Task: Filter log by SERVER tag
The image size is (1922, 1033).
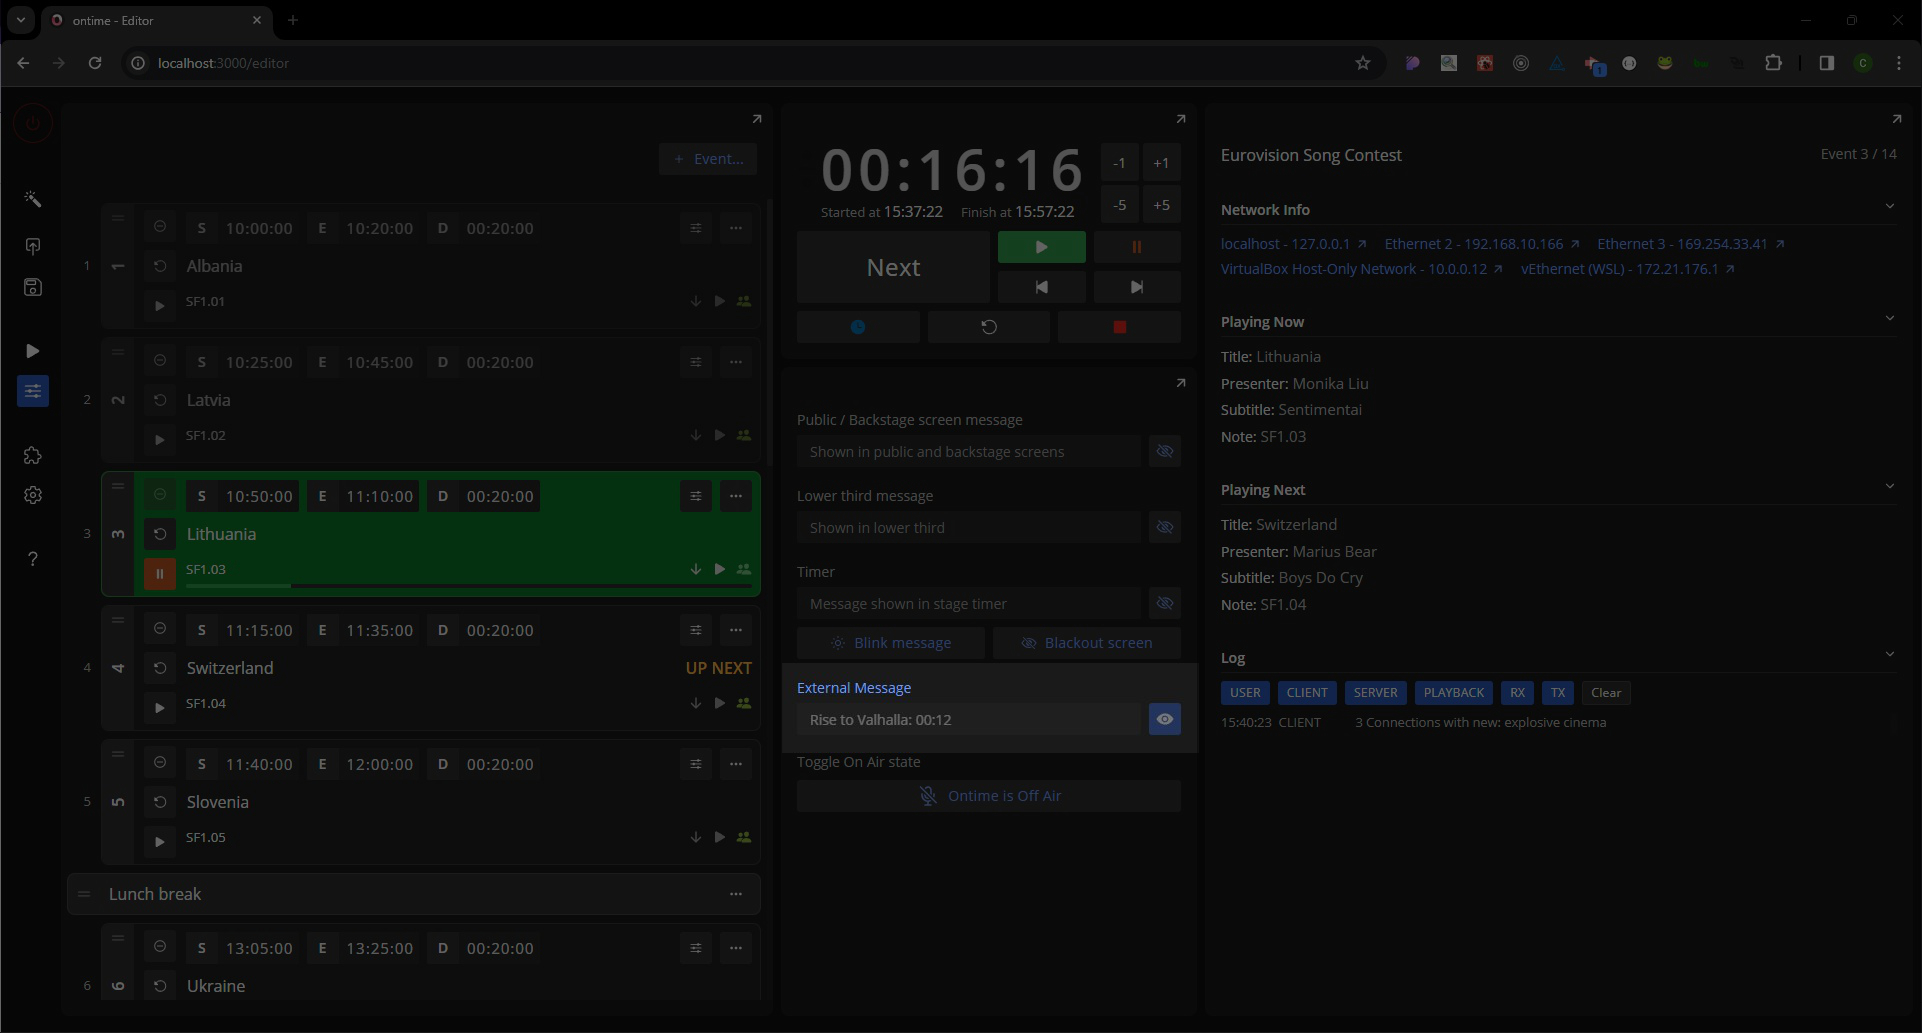Action: [x=1375, y=693]
